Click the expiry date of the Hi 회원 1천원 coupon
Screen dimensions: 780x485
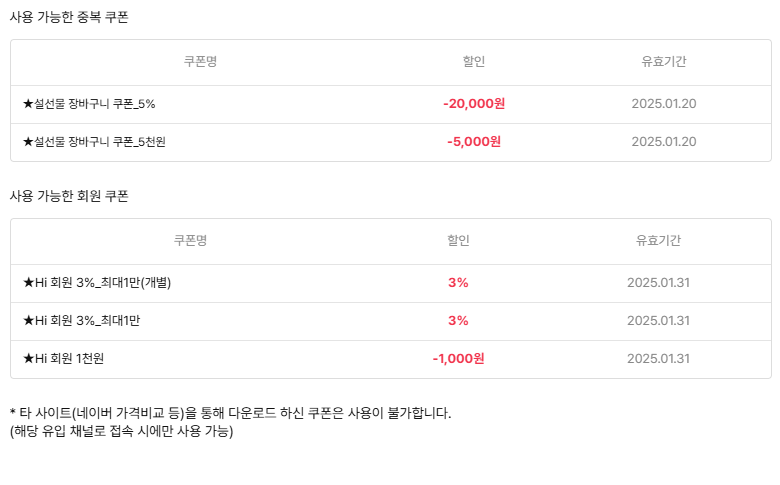coord(658,359)
